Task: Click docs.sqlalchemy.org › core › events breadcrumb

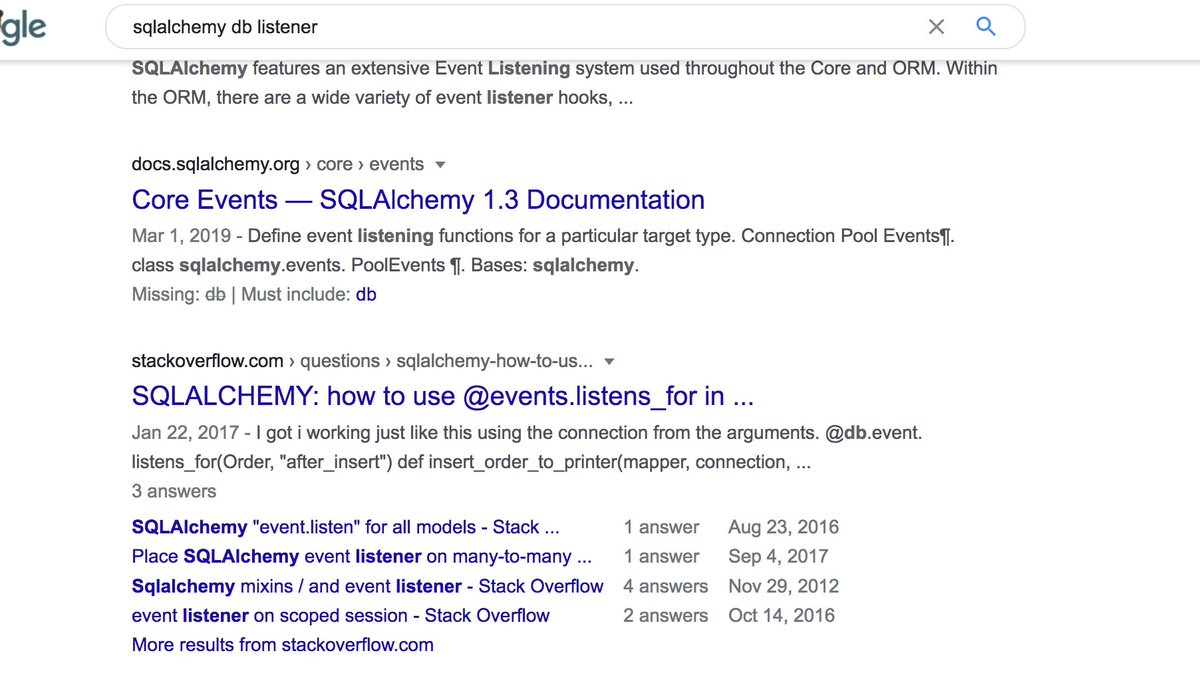Action: pyautogui.click(x=278, y=165)
